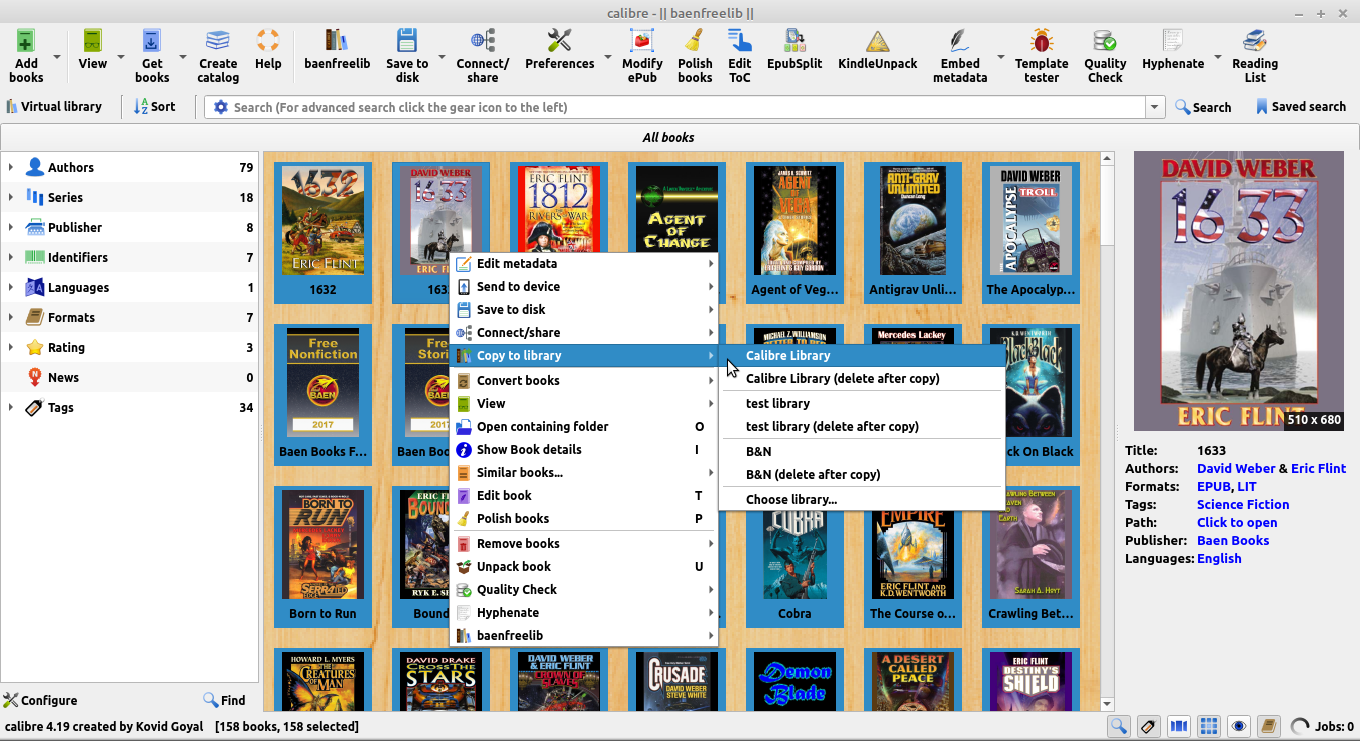
Task: Click the Baen Books publisher link
Action: click(x=1233, y=540)
